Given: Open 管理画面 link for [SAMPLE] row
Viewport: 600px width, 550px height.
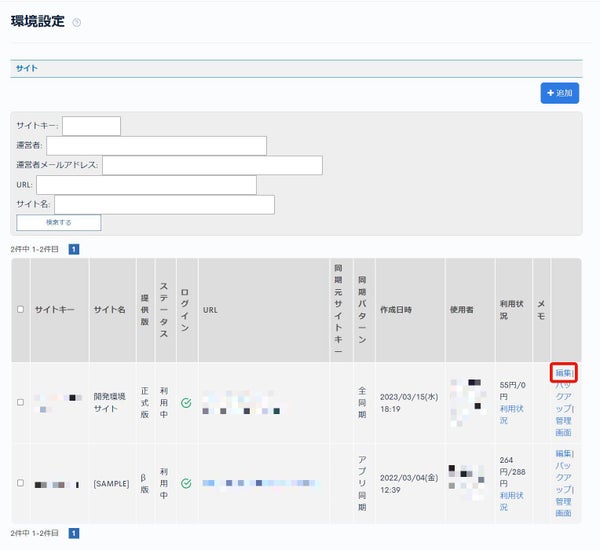Looking at the screenshot, I should click(x=563, y=508).
